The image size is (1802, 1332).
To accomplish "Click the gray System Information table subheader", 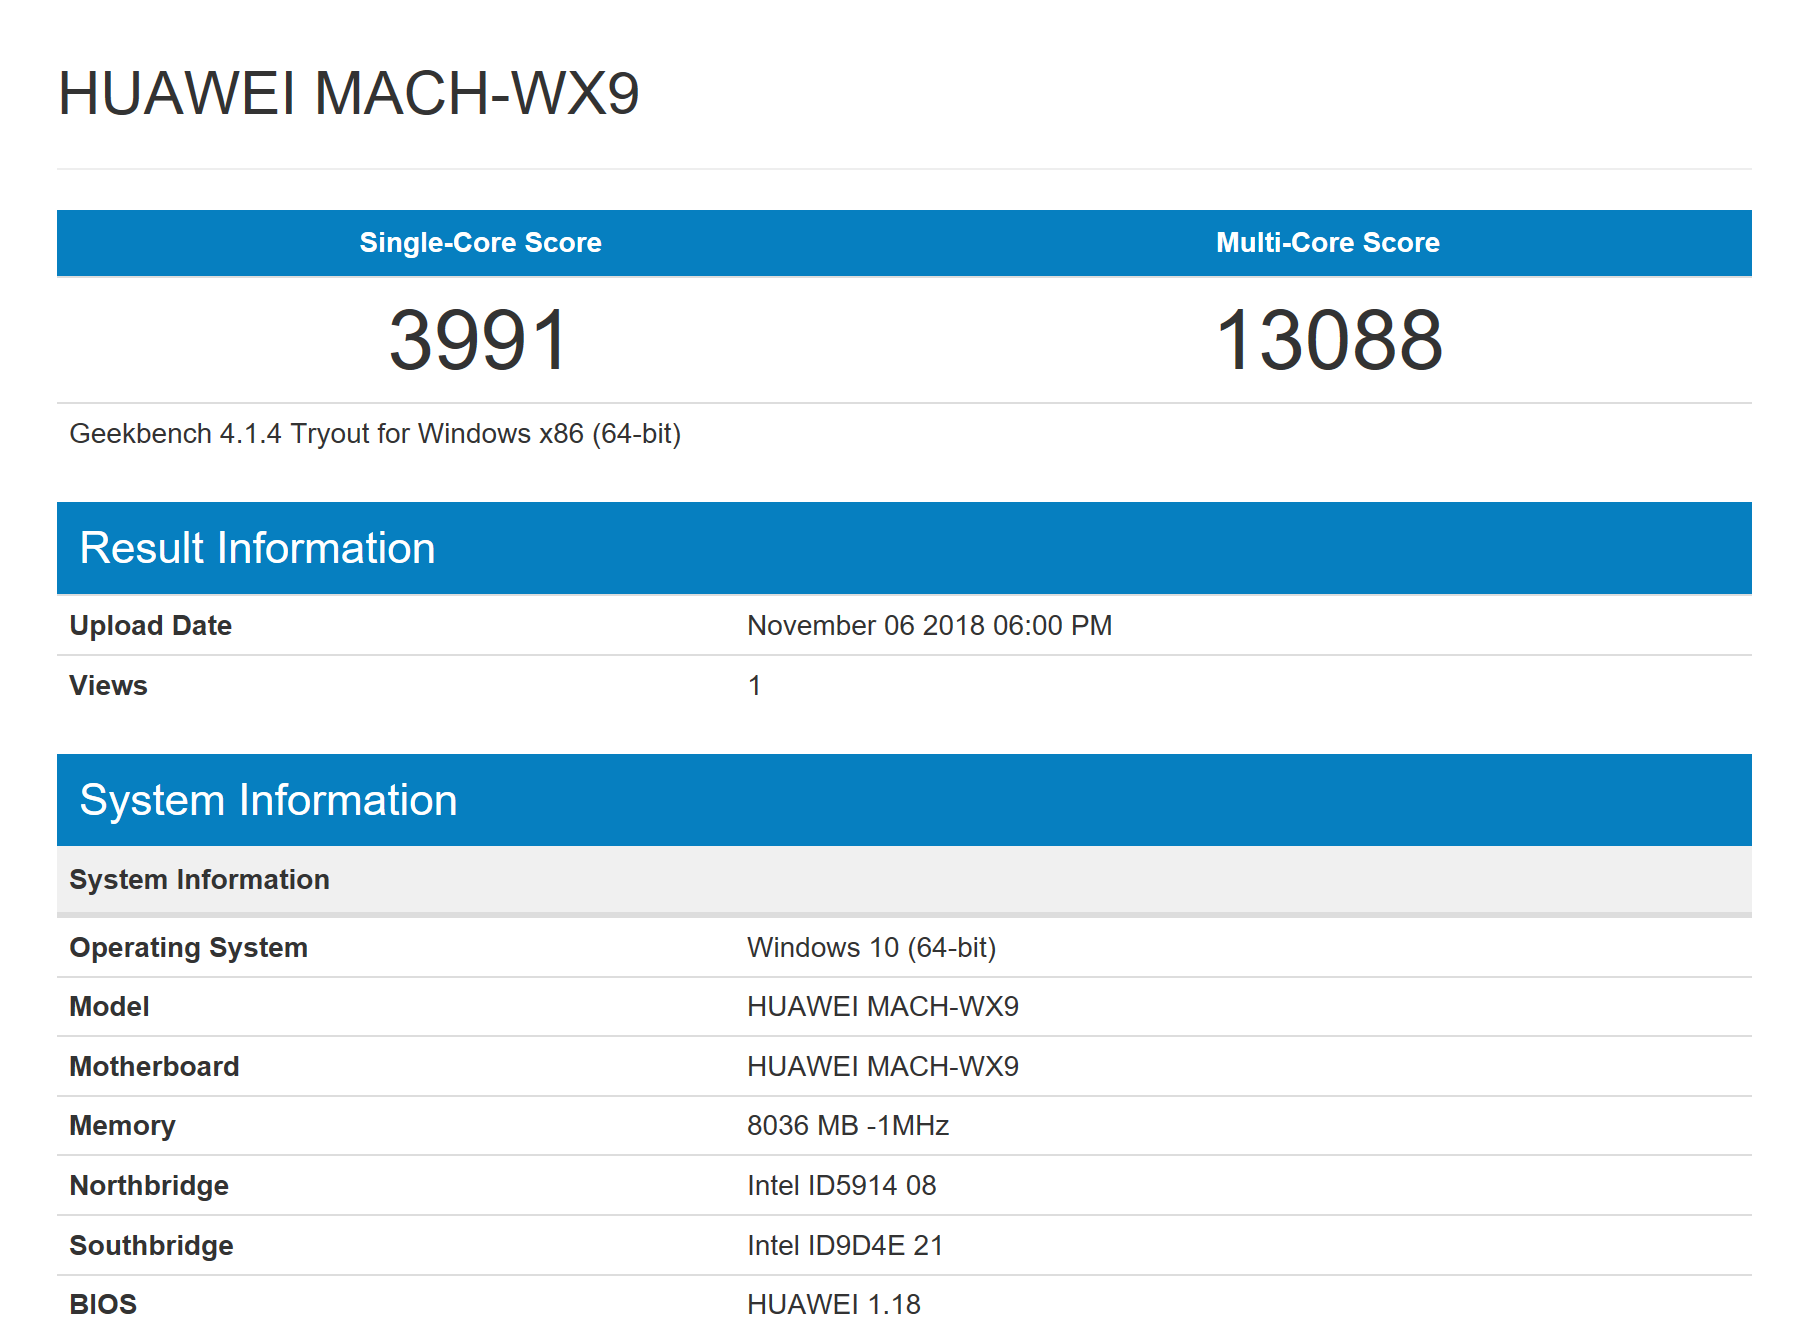I will [x=904, y=880].
